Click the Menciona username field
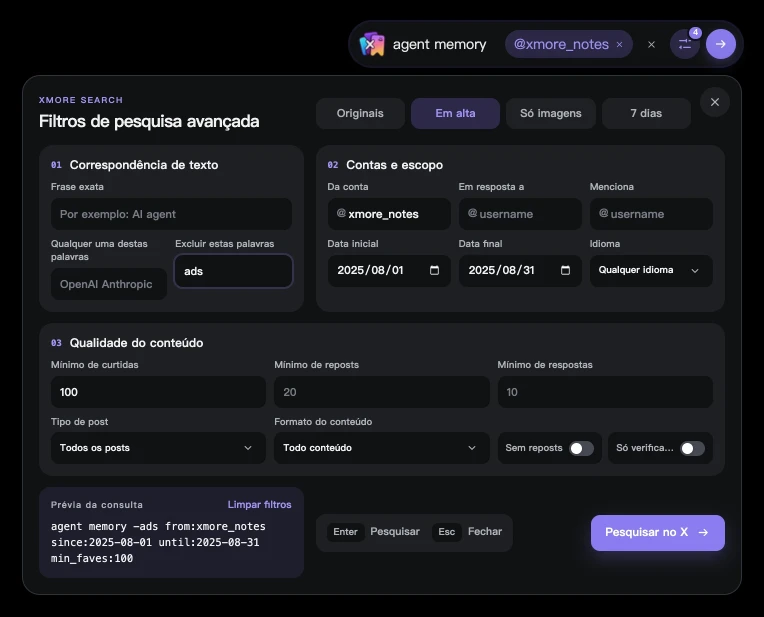This screenshot has width=764, height=617. coord(651,214)
